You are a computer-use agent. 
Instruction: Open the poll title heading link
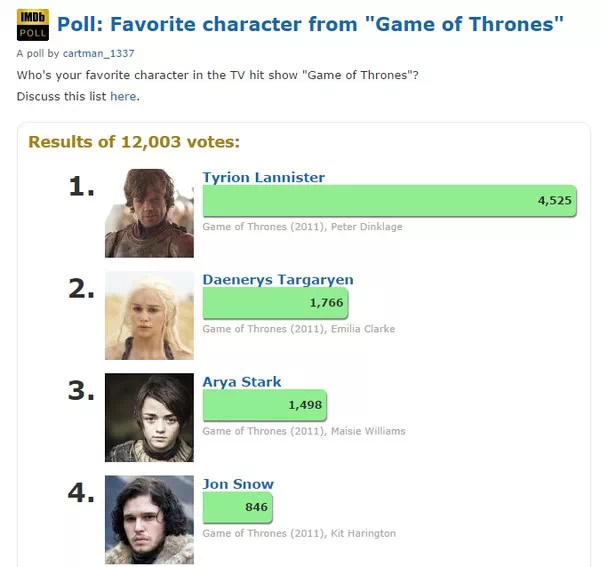pyautogui.click(x=310, y=24)
